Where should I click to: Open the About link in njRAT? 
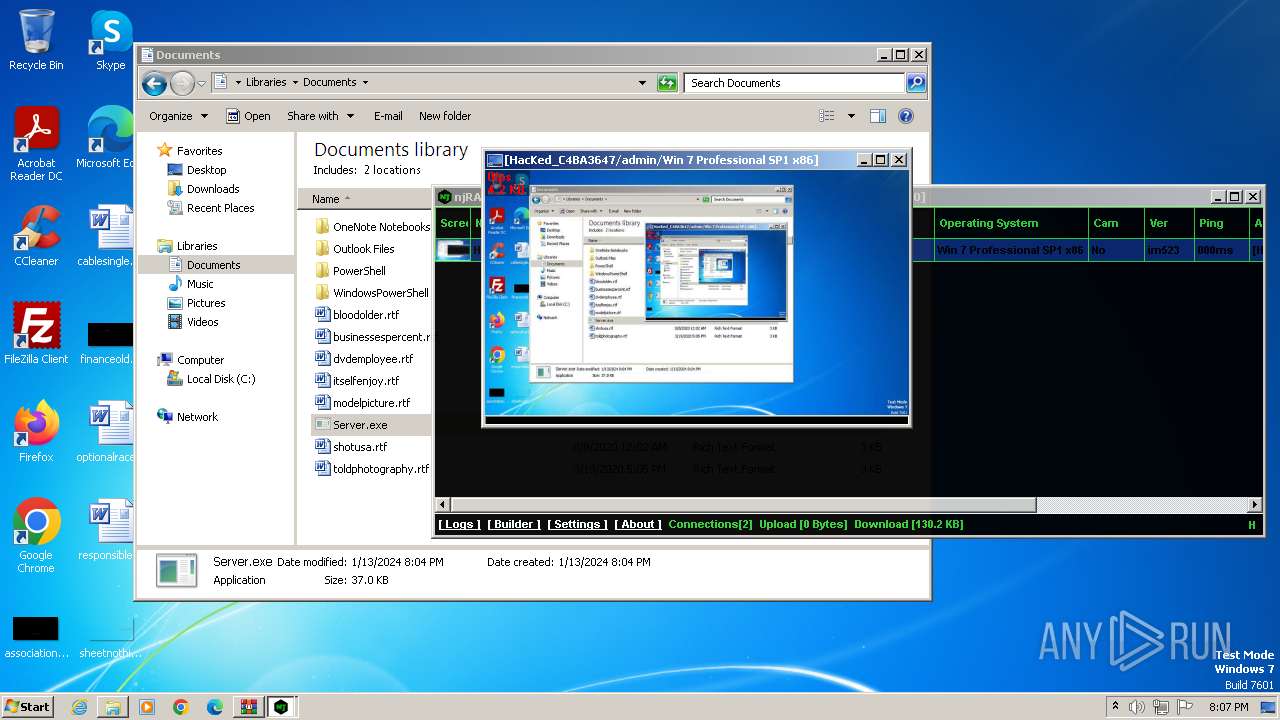point(638,524)
